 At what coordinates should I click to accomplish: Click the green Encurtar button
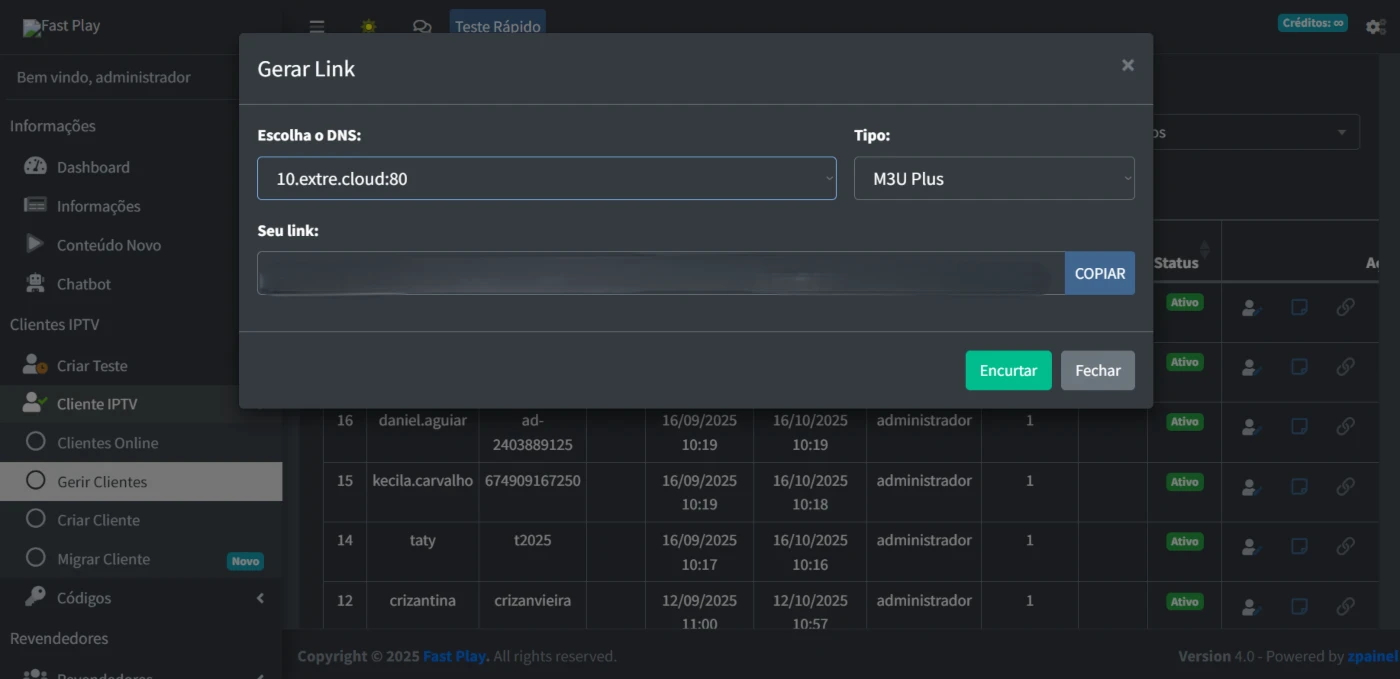pos(1008,370)
